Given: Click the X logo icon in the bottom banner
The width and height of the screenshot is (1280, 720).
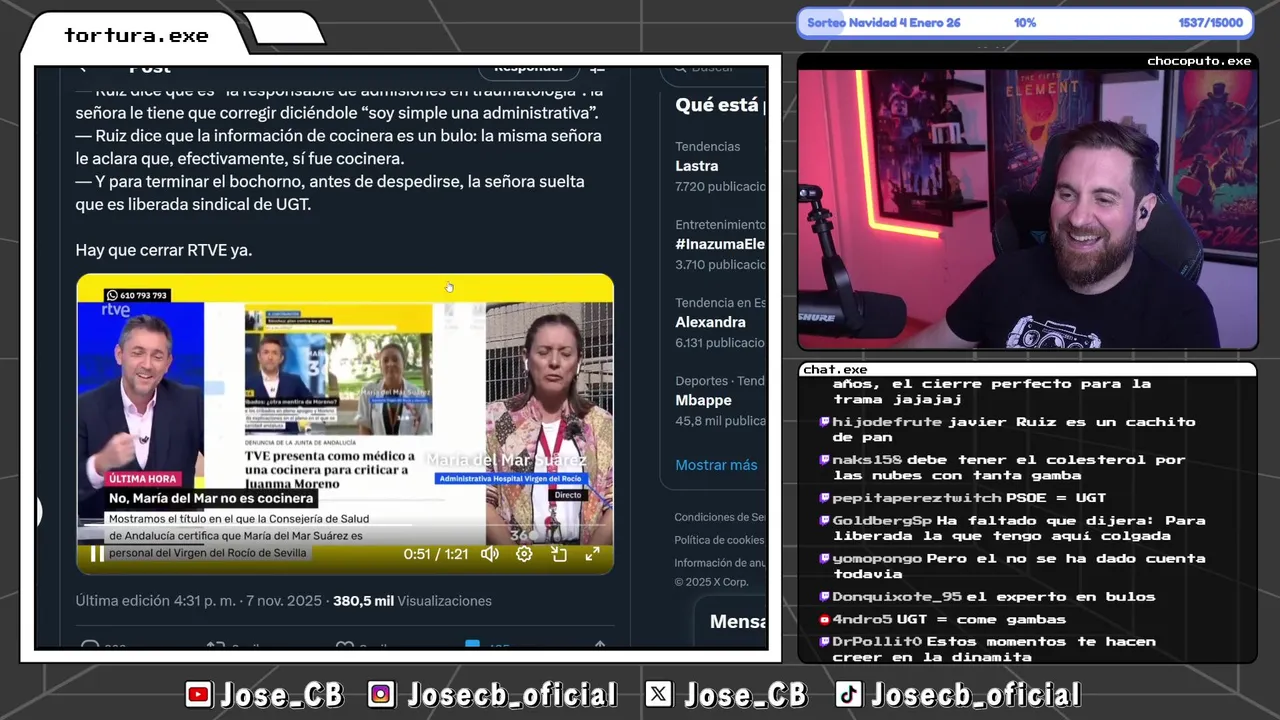Looking at the screenshot, I should point(659,695).
